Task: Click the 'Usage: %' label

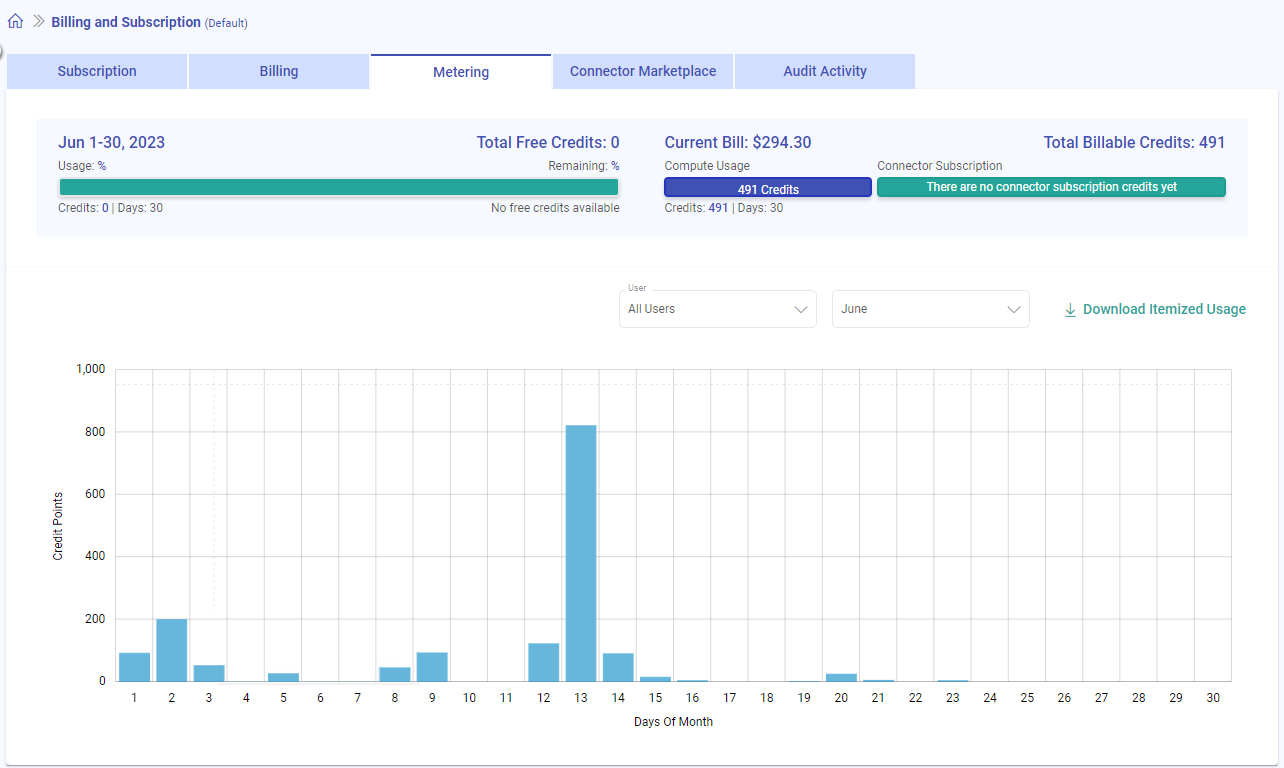Action: tap(82, 166)
